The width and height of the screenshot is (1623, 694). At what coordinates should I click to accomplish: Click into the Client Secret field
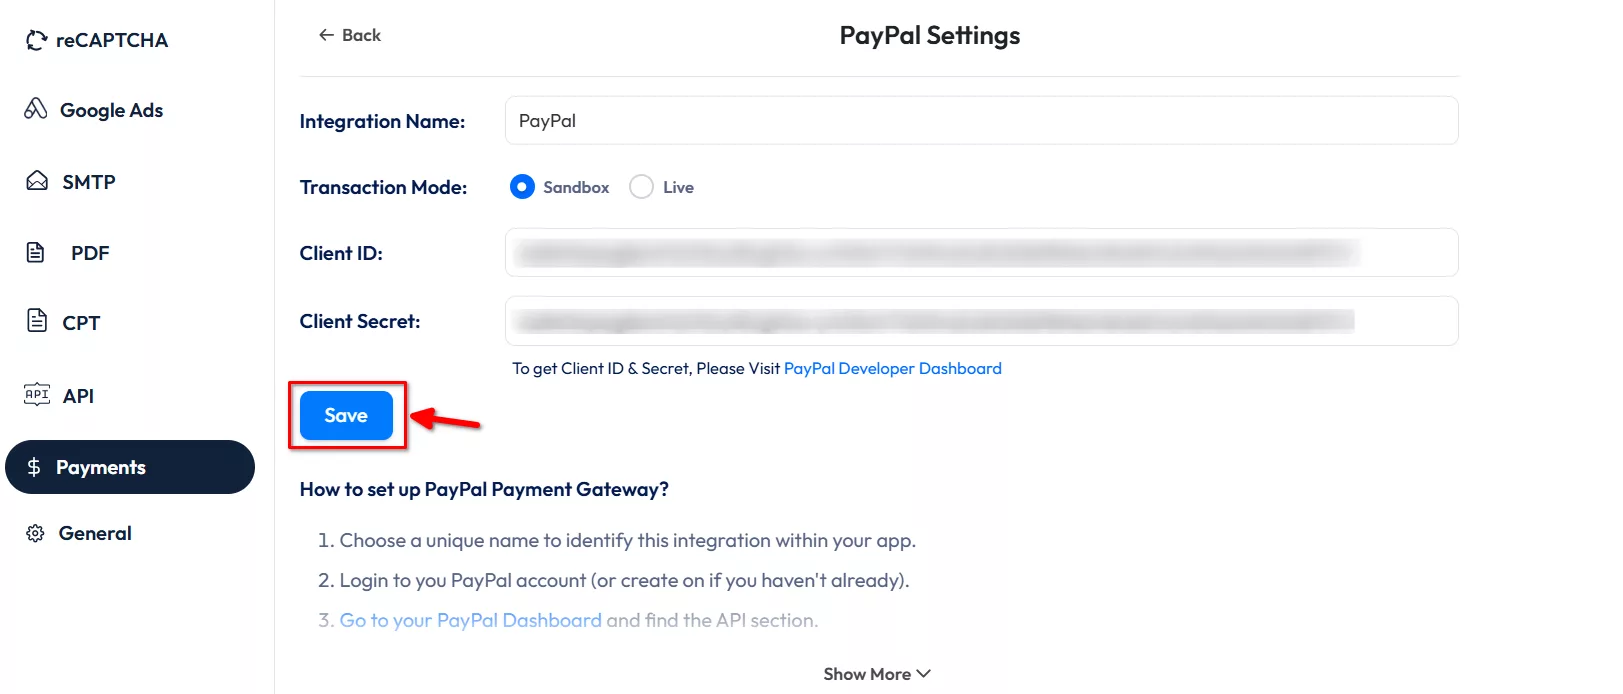[x=981, y=321]
